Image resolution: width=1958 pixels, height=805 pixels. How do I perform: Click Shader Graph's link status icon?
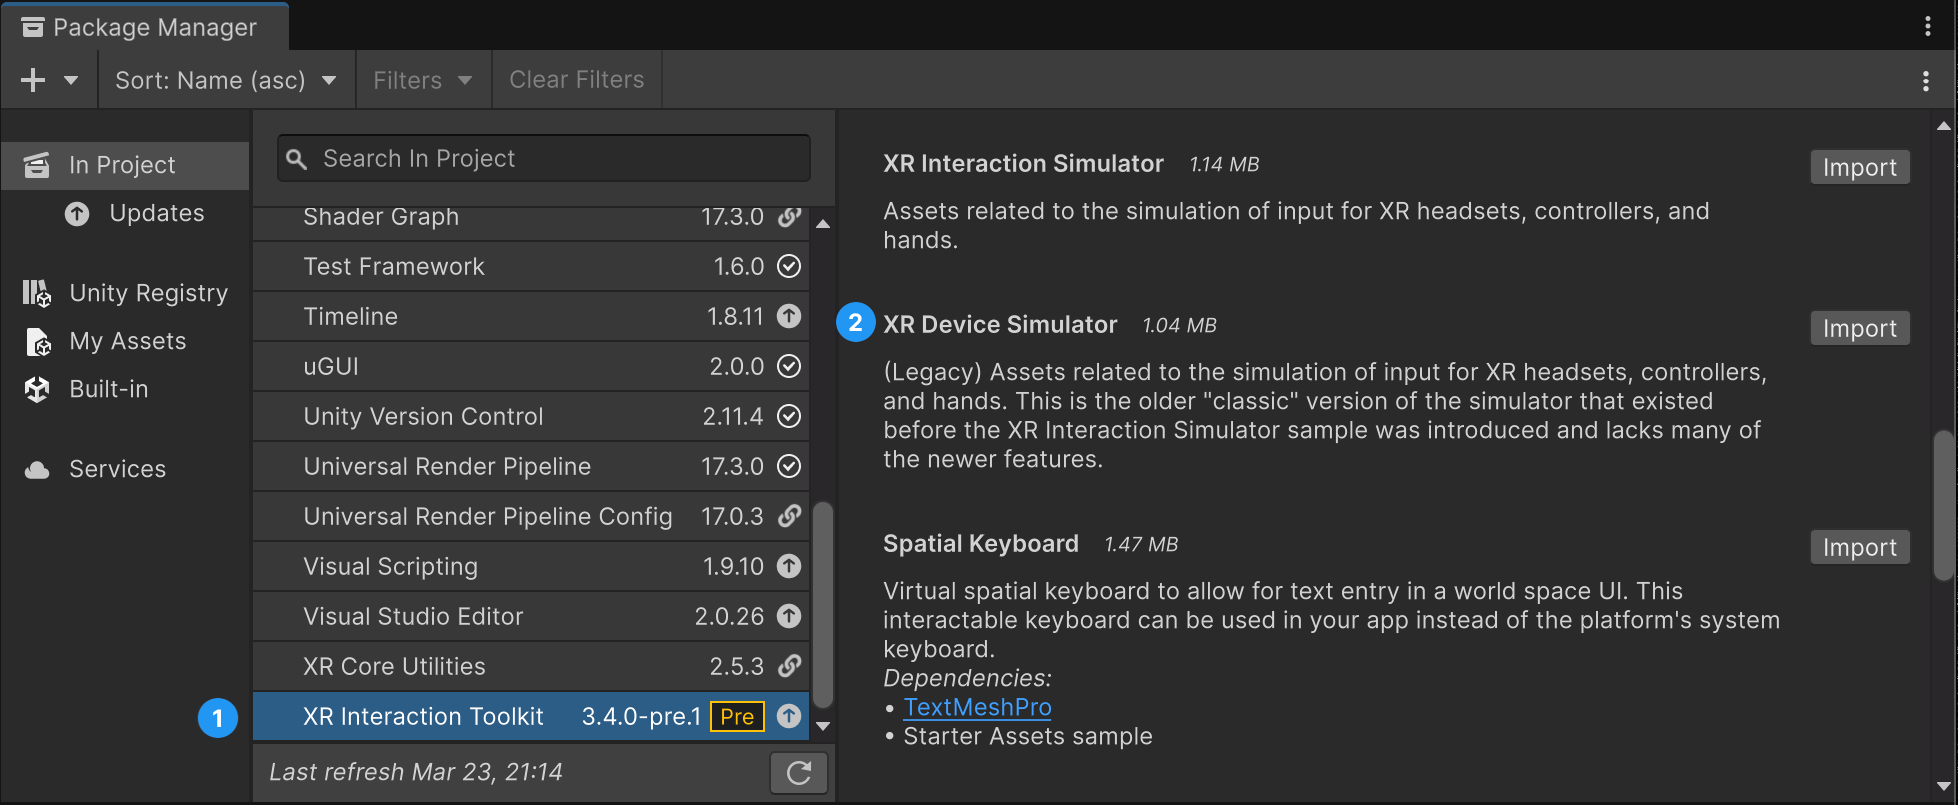790,216
